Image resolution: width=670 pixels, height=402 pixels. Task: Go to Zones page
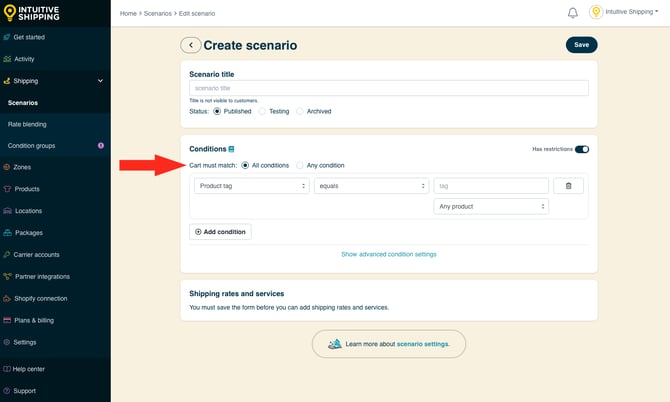click(22, 167)
